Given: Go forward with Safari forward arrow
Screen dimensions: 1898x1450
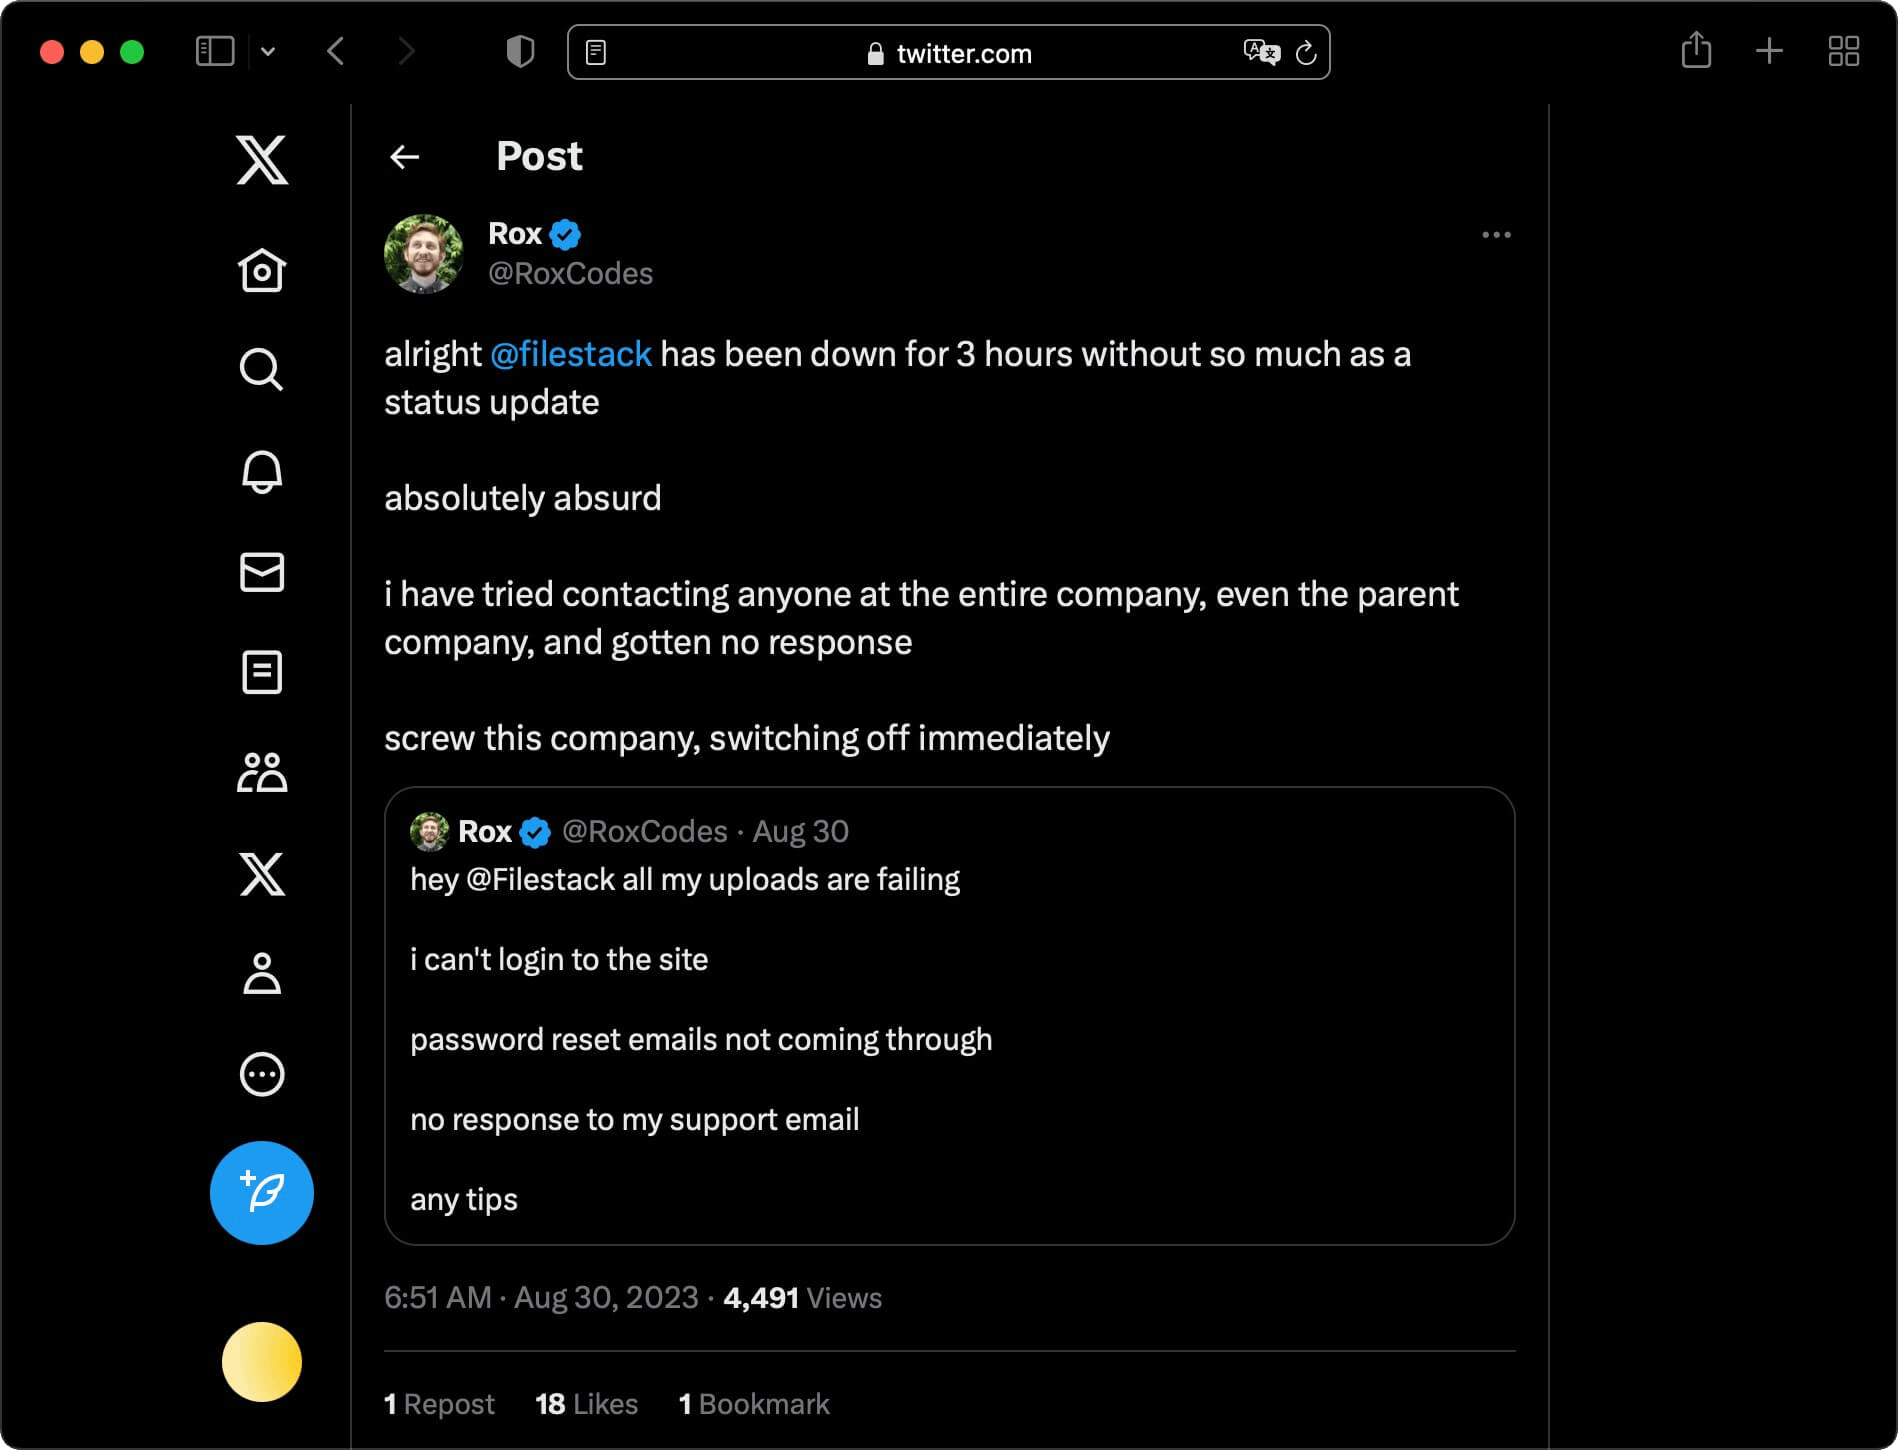Looking at the screenshot, I should 405,51.
